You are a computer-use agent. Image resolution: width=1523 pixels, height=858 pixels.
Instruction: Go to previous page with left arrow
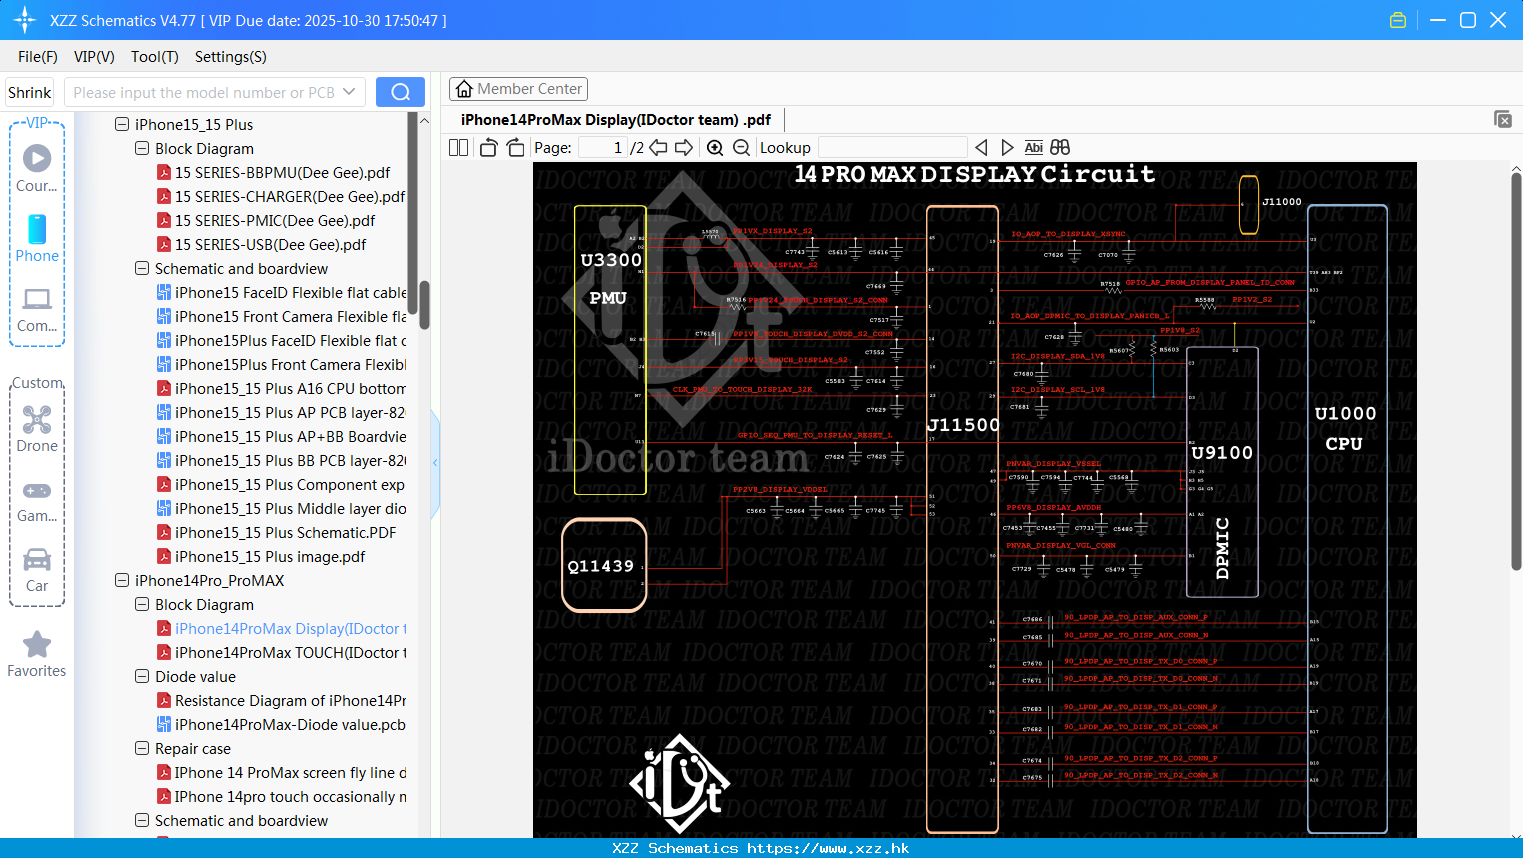tap(658, 147)
